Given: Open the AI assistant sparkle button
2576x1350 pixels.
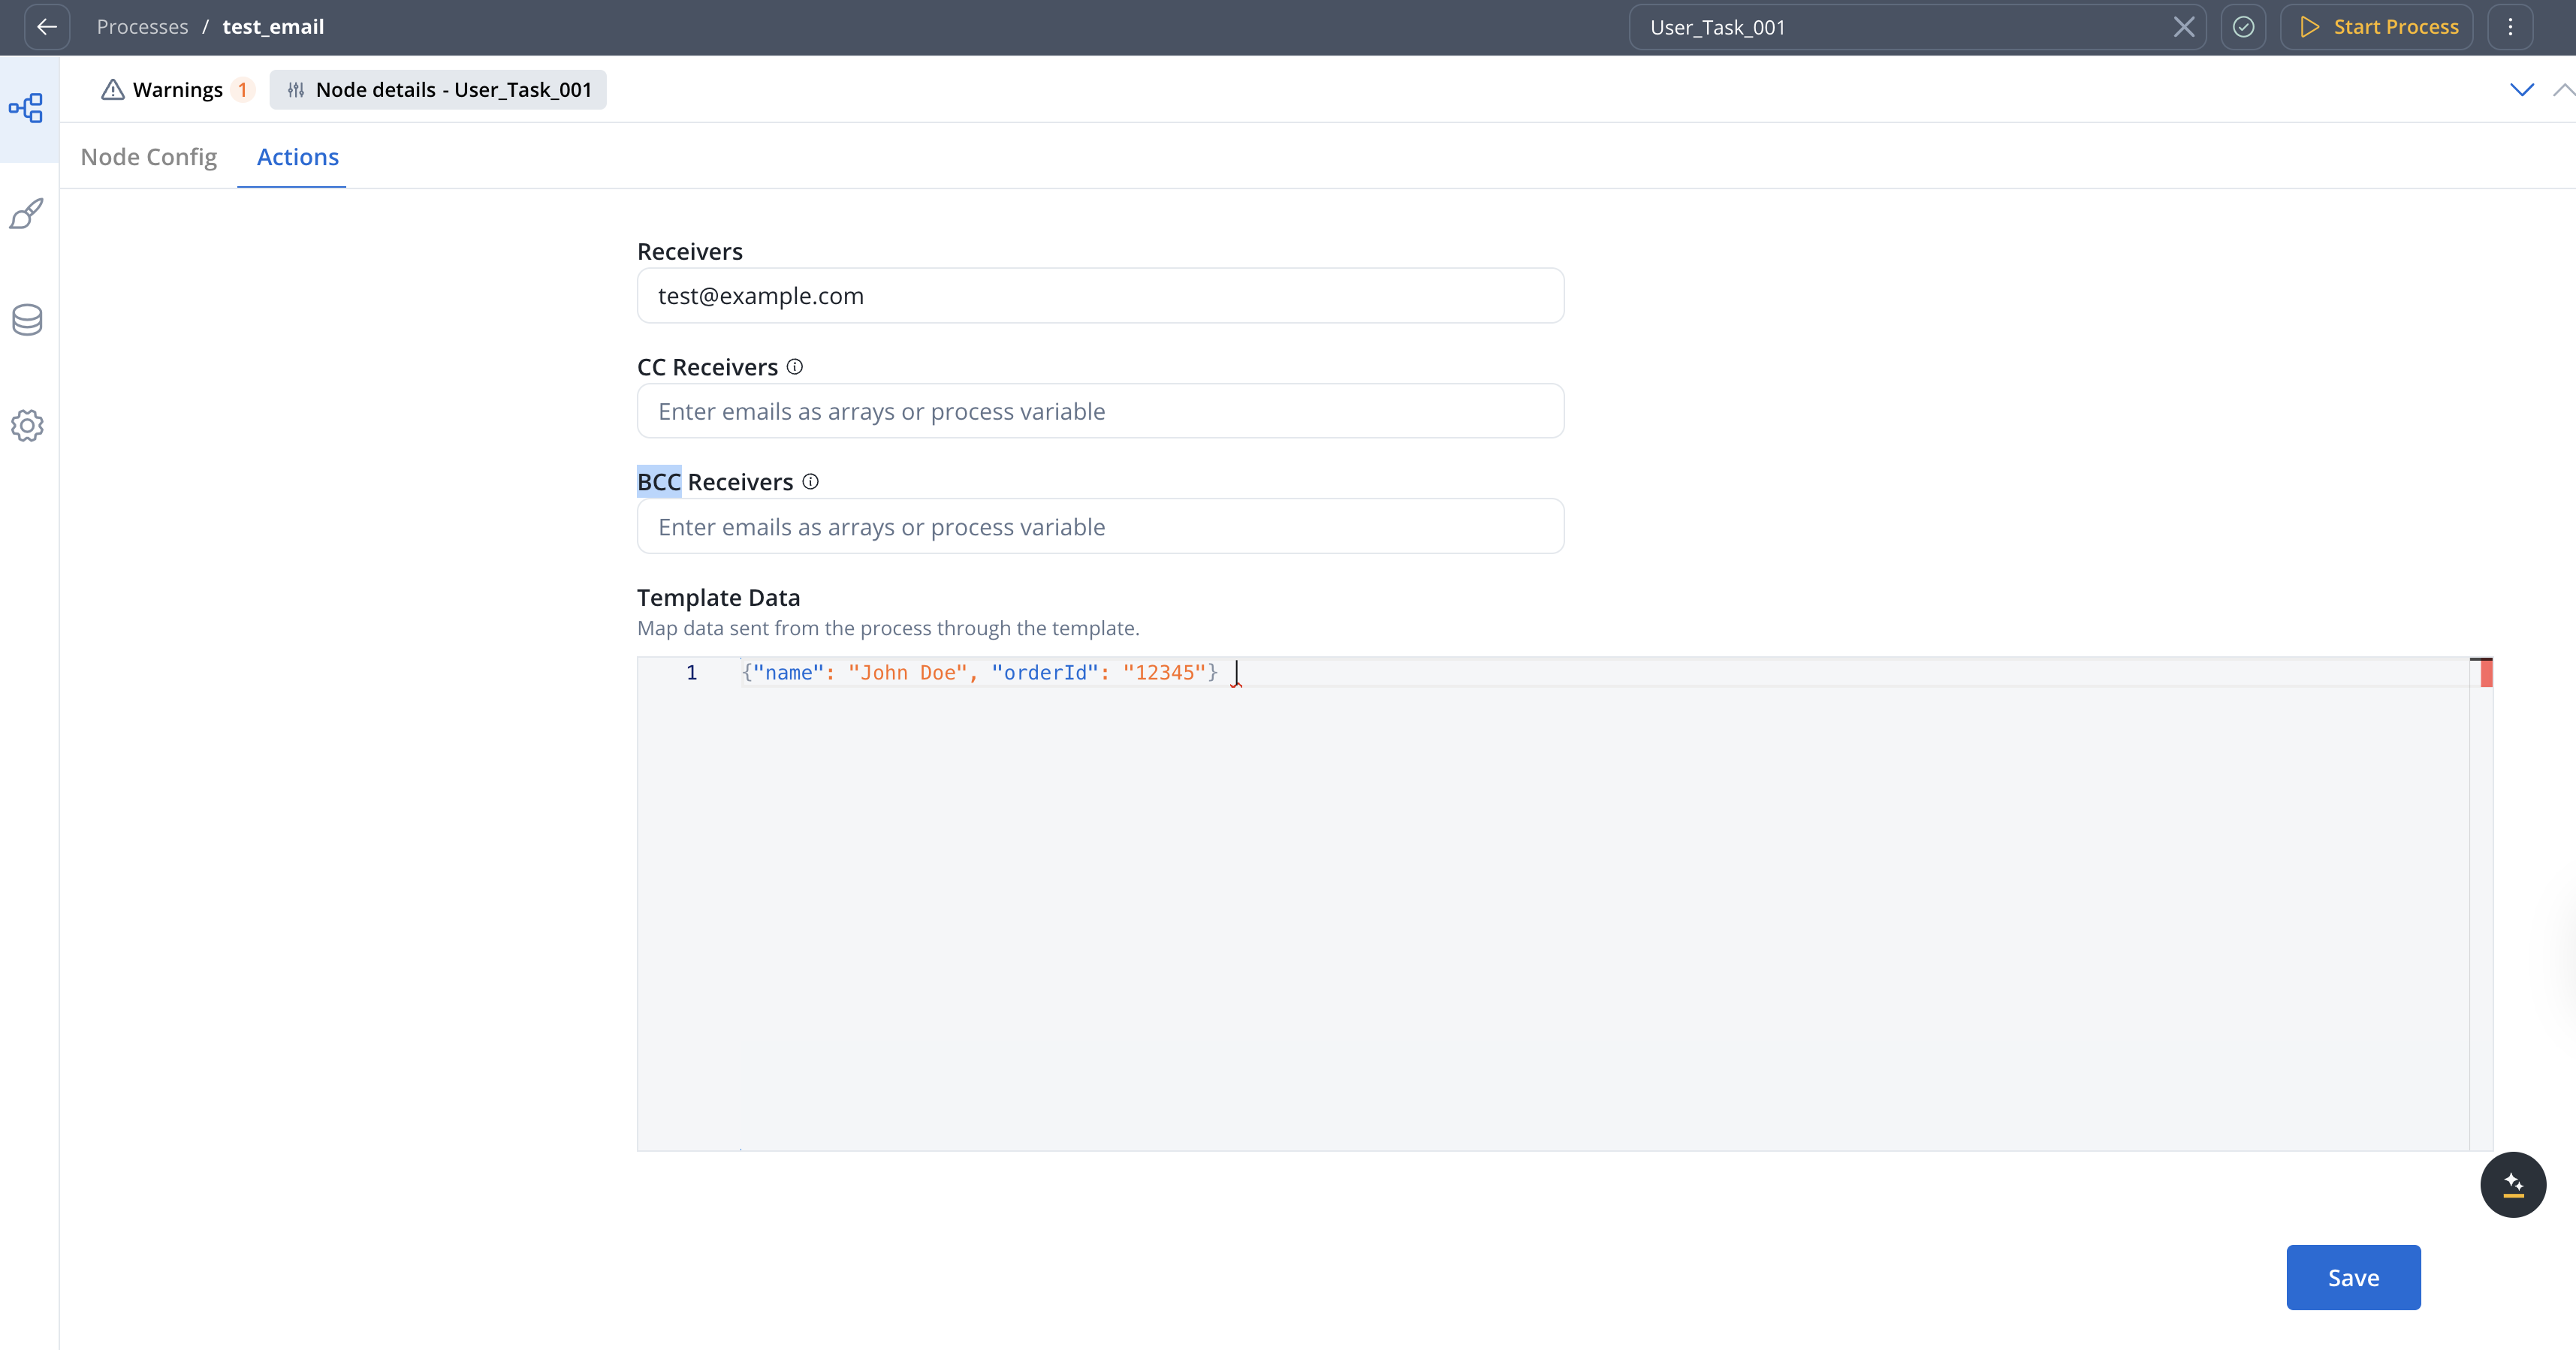Looking at the screenshot, I should pyautogui.click(x=2512, y=1185).
